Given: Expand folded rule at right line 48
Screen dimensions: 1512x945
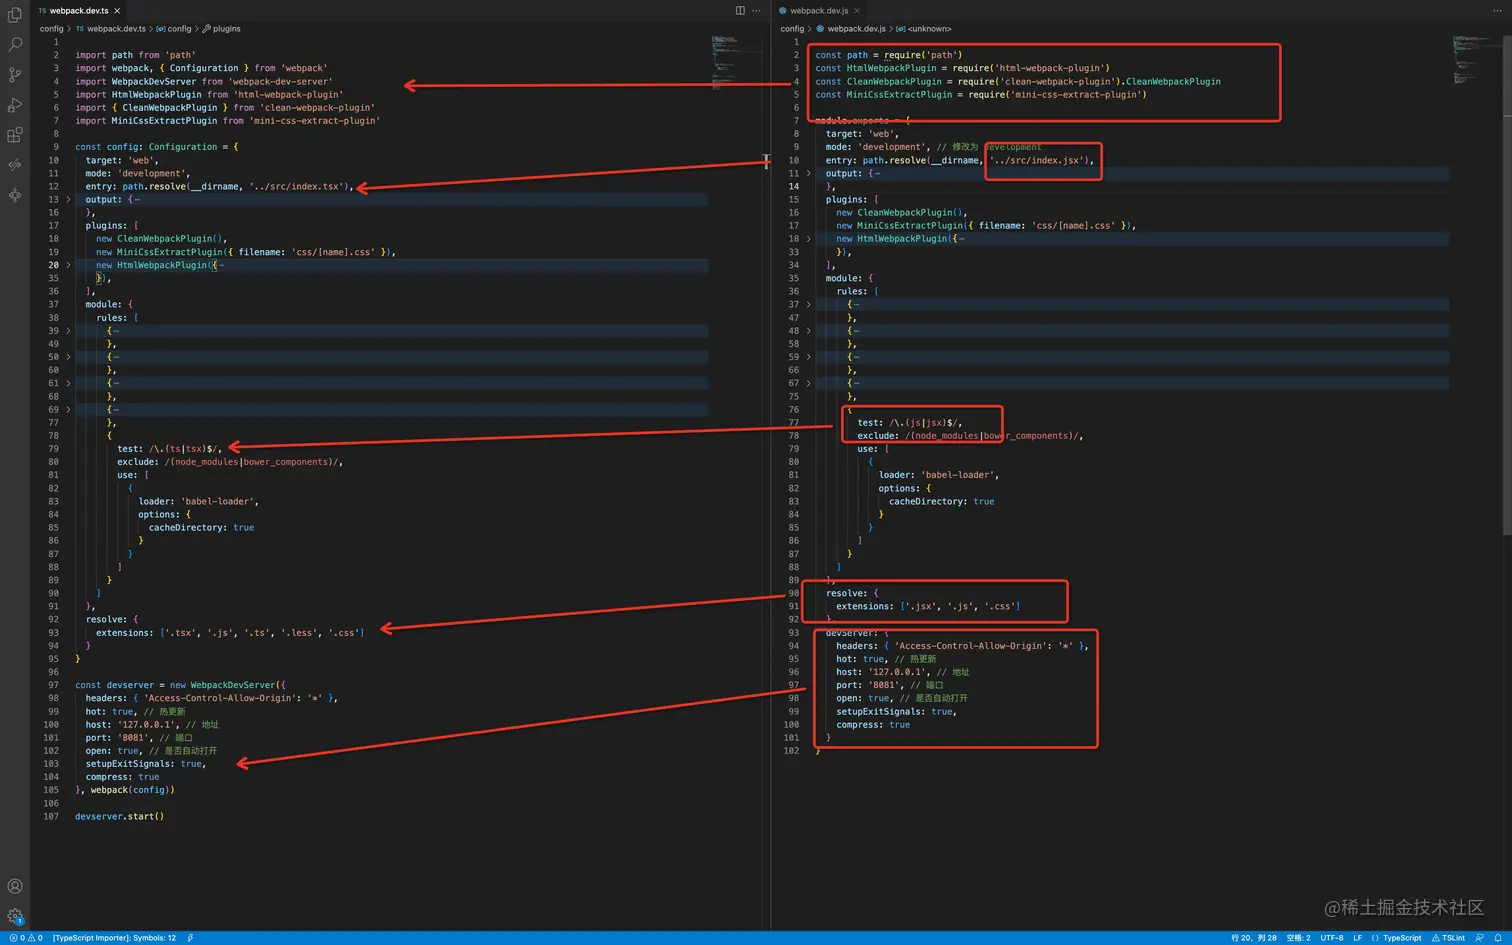Looking at the screenshot, I should (808, 331).
